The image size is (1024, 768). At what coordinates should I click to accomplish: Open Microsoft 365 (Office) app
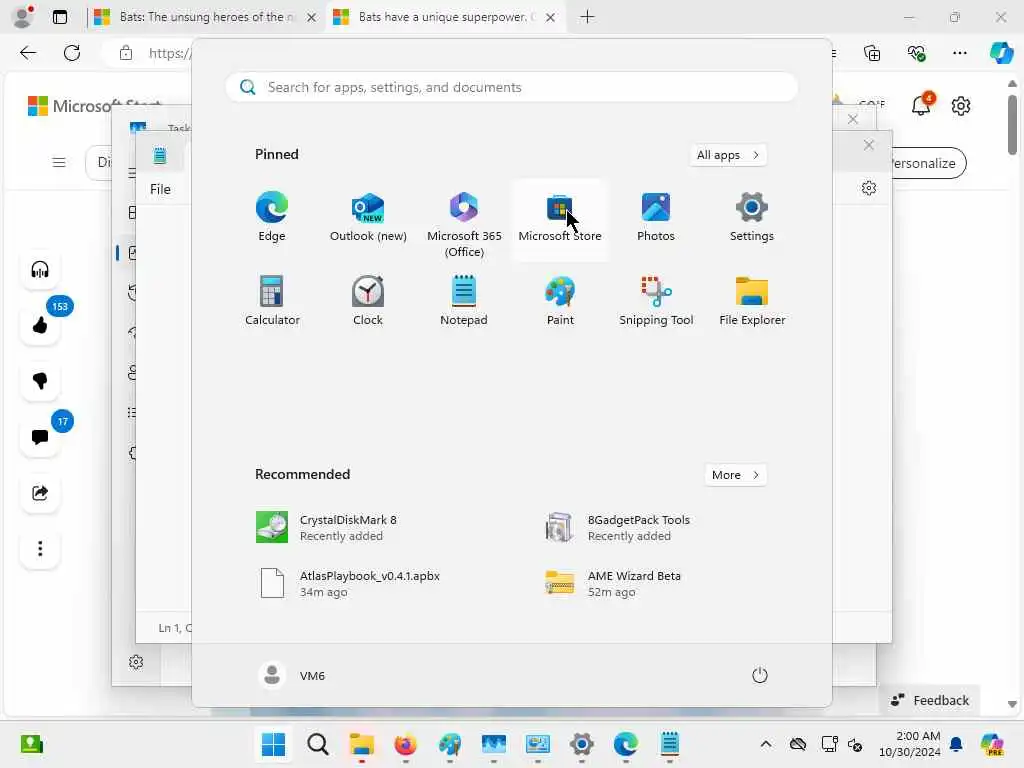[x=464, y=225]
